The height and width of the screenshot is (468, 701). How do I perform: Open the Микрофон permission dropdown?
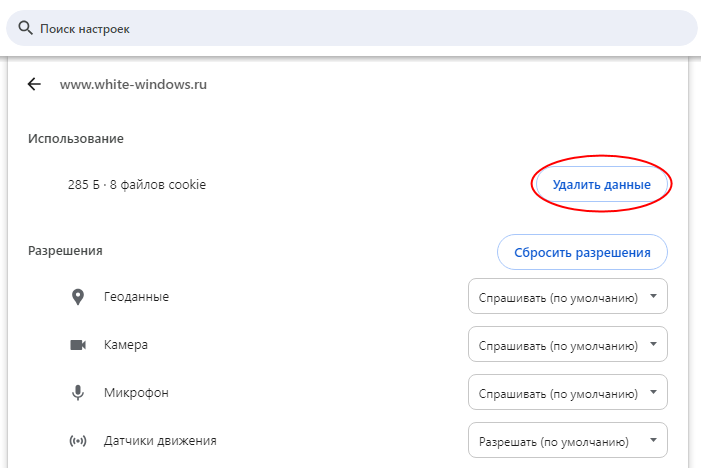pyautogui.click(x=567, y=393)
